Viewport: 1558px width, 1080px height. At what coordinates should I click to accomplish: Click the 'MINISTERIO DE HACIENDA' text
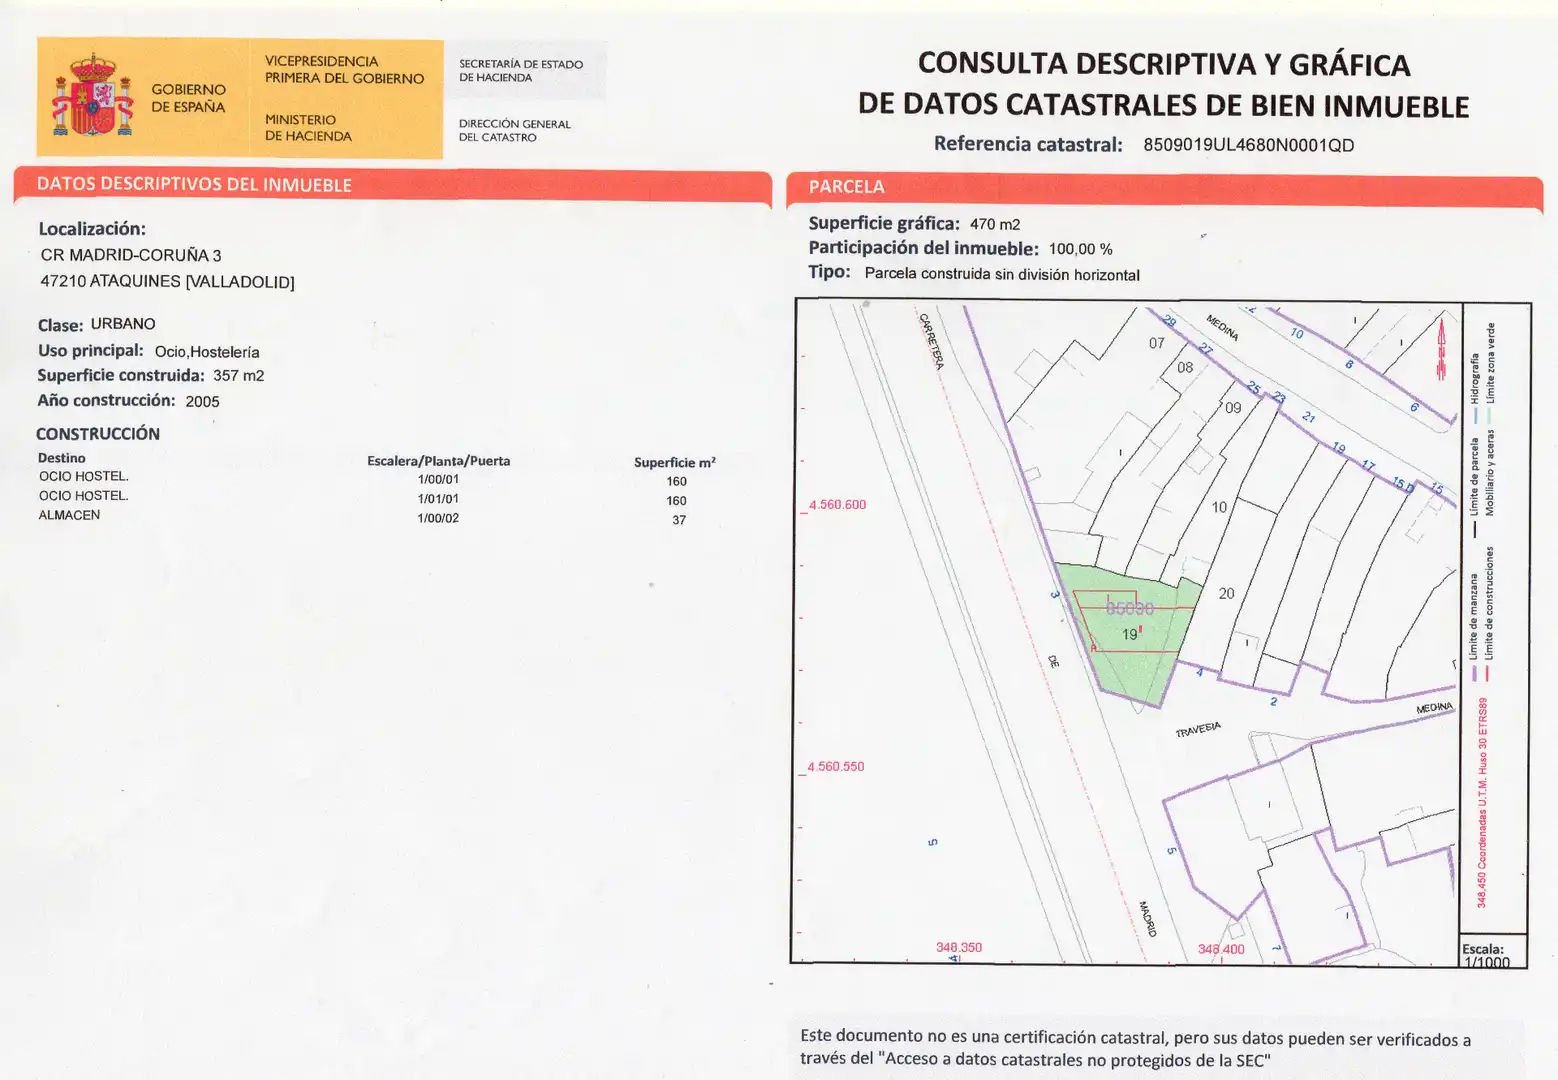(308, 127)
